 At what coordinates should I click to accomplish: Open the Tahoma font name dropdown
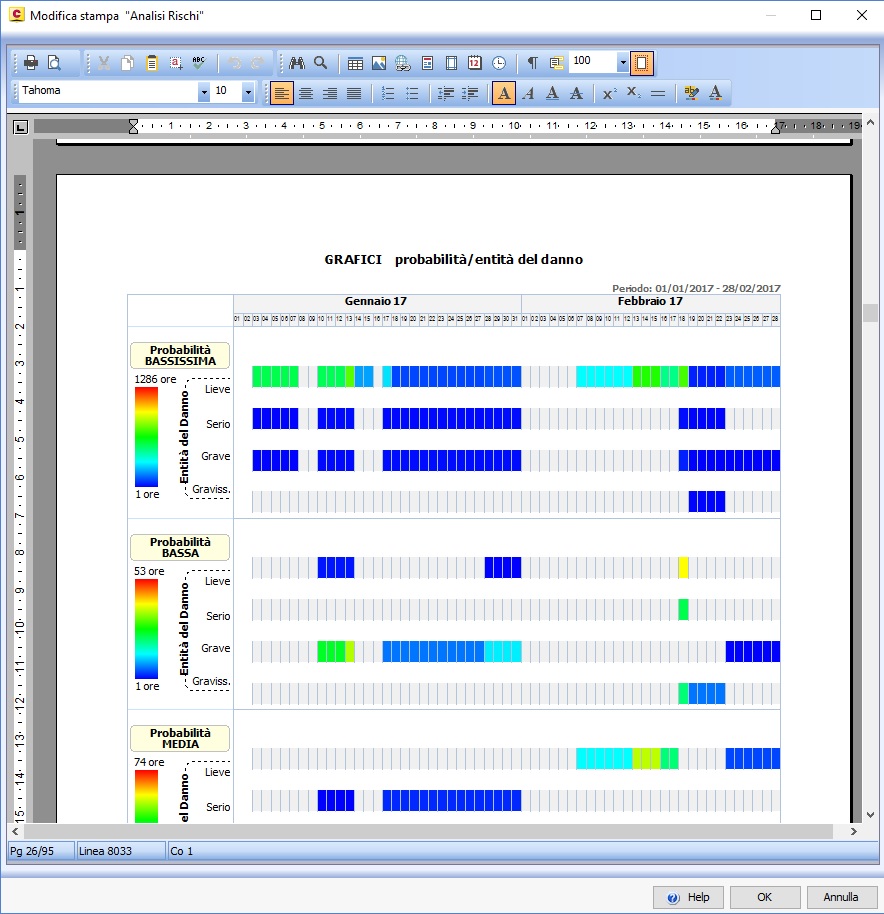(204, 92)
